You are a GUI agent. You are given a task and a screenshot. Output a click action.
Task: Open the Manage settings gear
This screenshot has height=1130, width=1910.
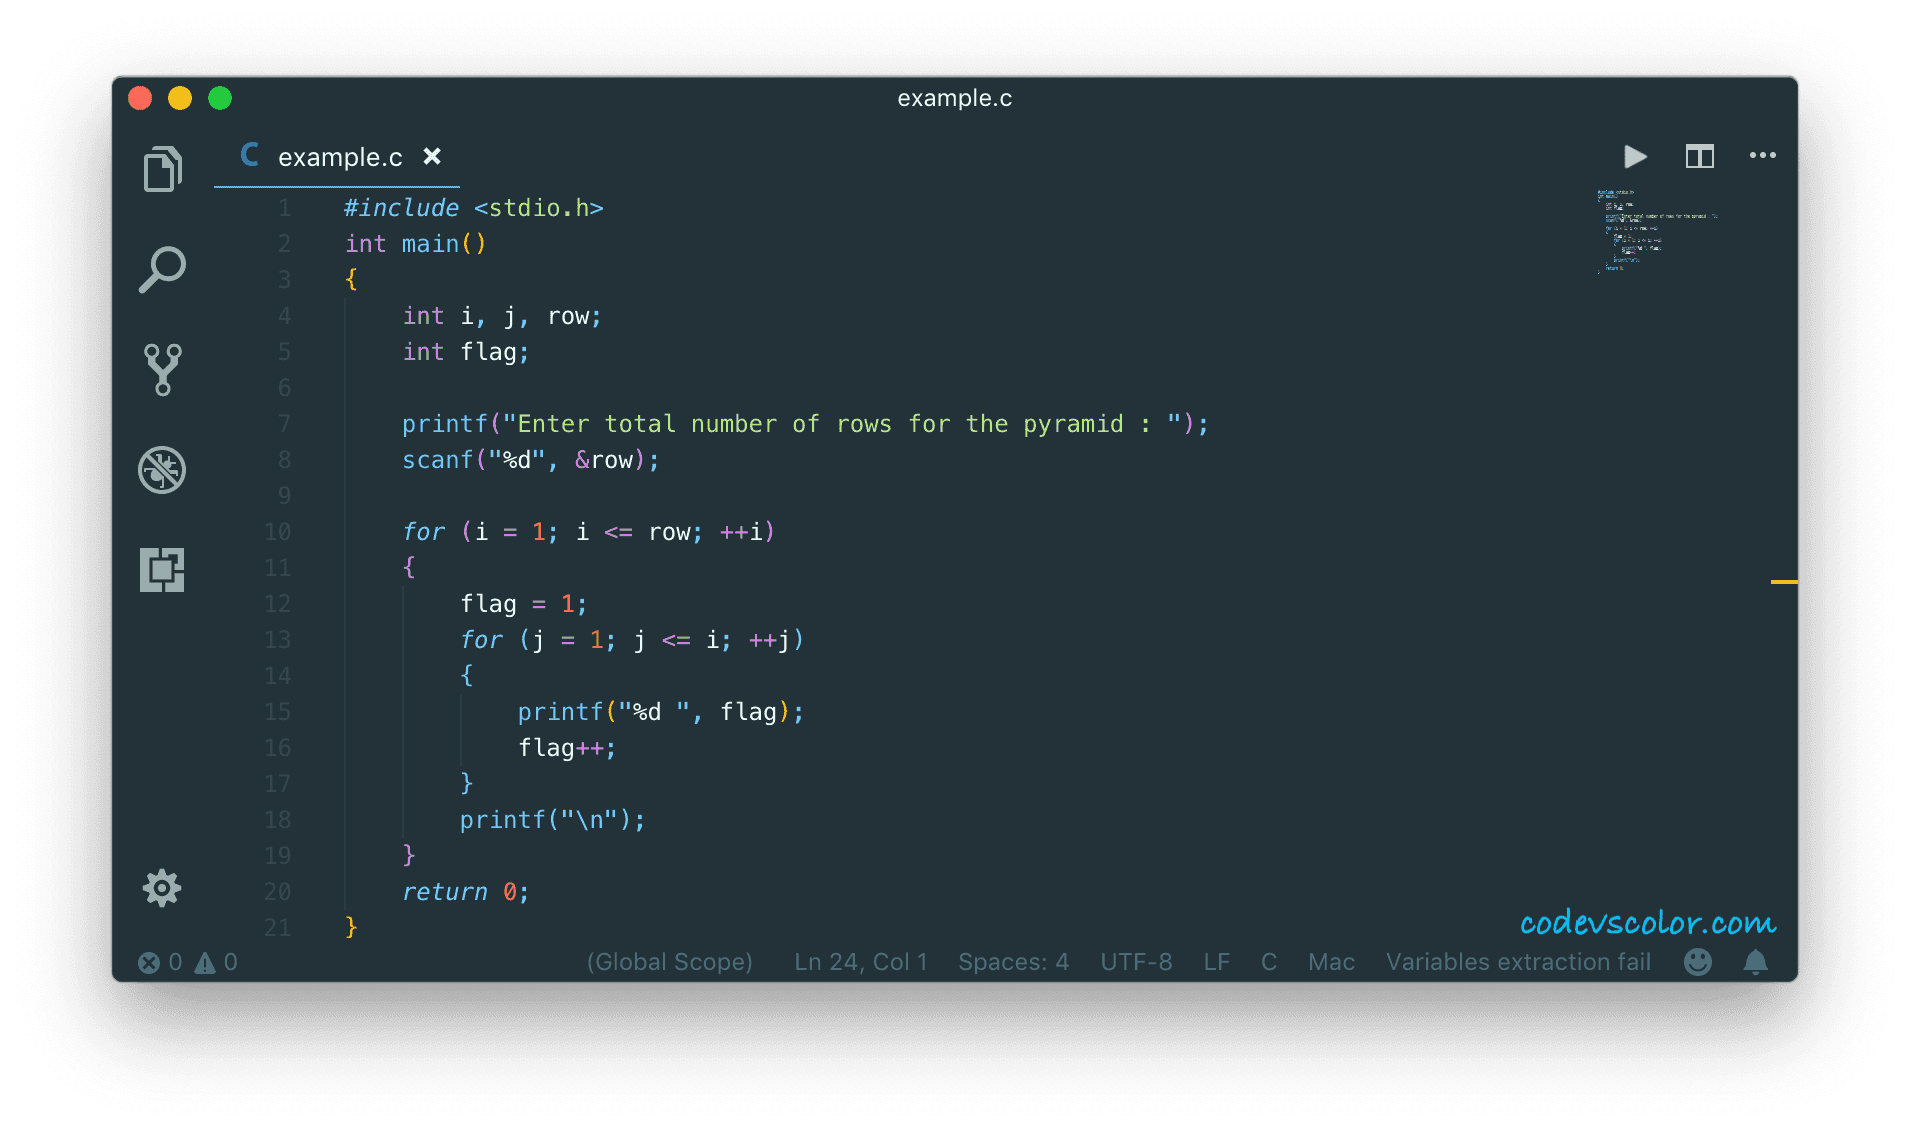162,887
